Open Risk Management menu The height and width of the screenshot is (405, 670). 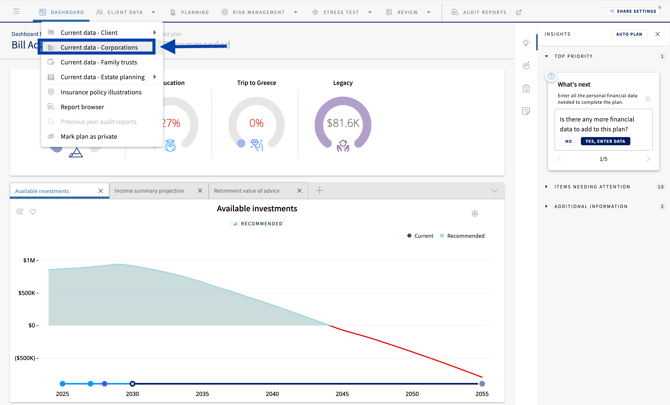click(253, 12)
